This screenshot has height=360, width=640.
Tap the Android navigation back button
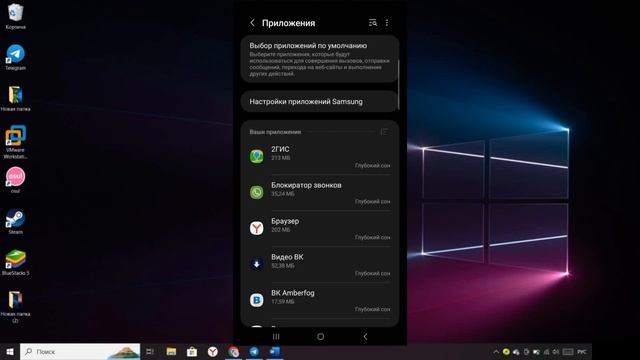[365, 336]
